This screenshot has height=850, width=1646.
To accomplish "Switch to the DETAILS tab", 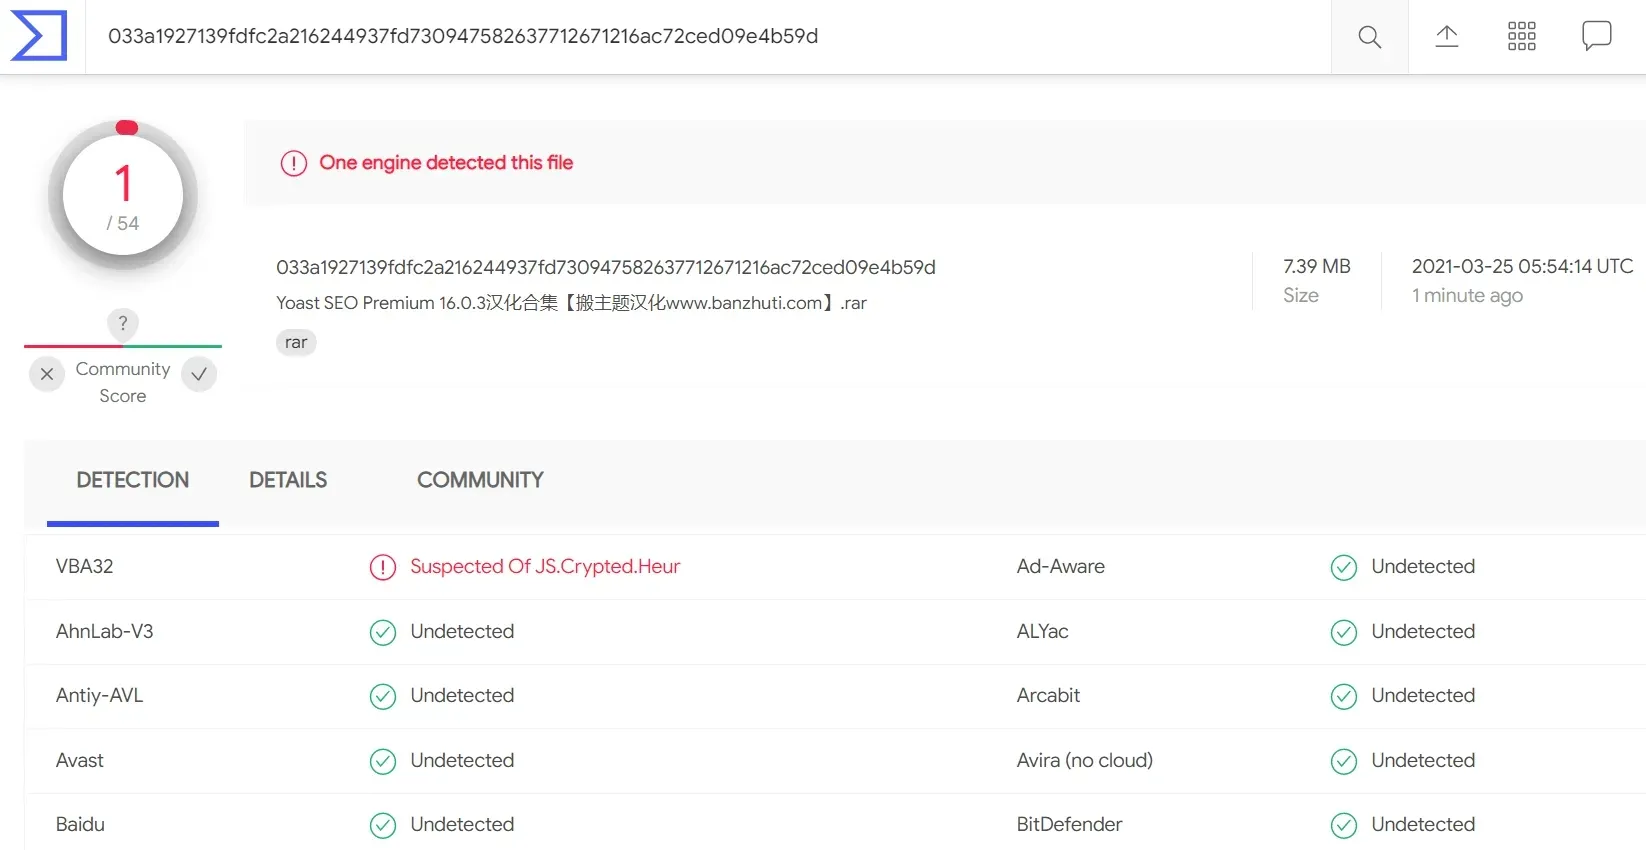I will [288, 480].
